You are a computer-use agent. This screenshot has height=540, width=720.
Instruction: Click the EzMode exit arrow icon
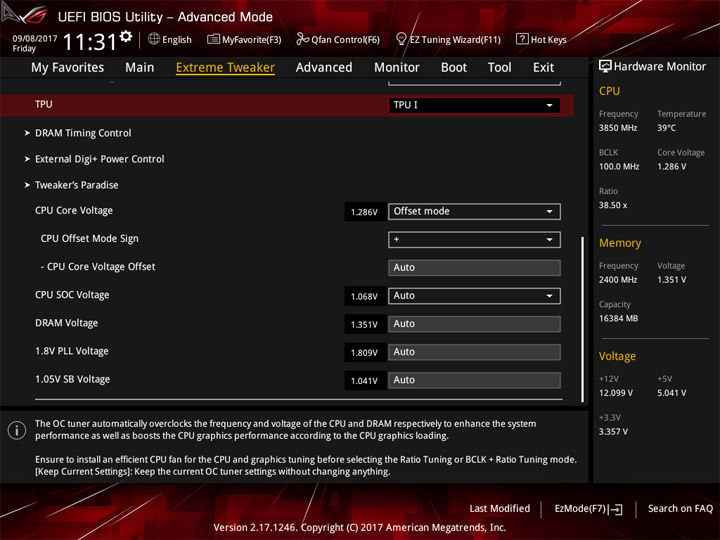coord(616,509)
